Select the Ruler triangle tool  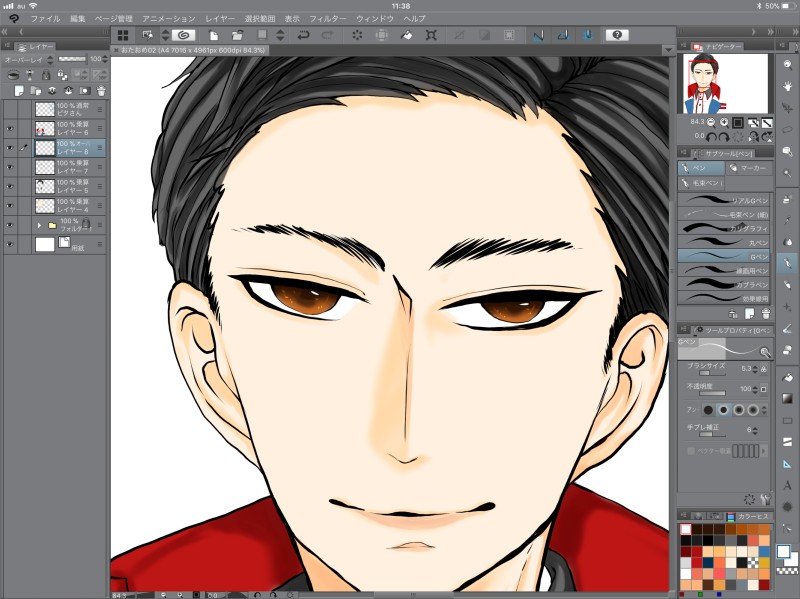pyautogui.click(x=788, y=464)
